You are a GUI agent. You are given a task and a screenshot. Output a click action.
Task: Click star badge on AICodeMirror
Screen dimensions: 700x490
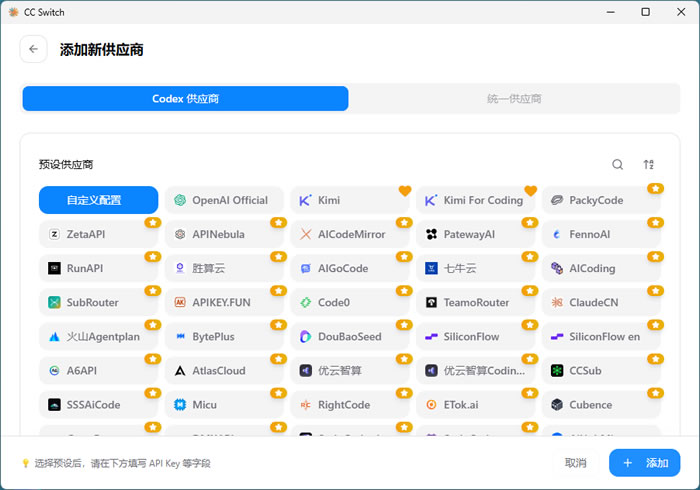[404, 222]
